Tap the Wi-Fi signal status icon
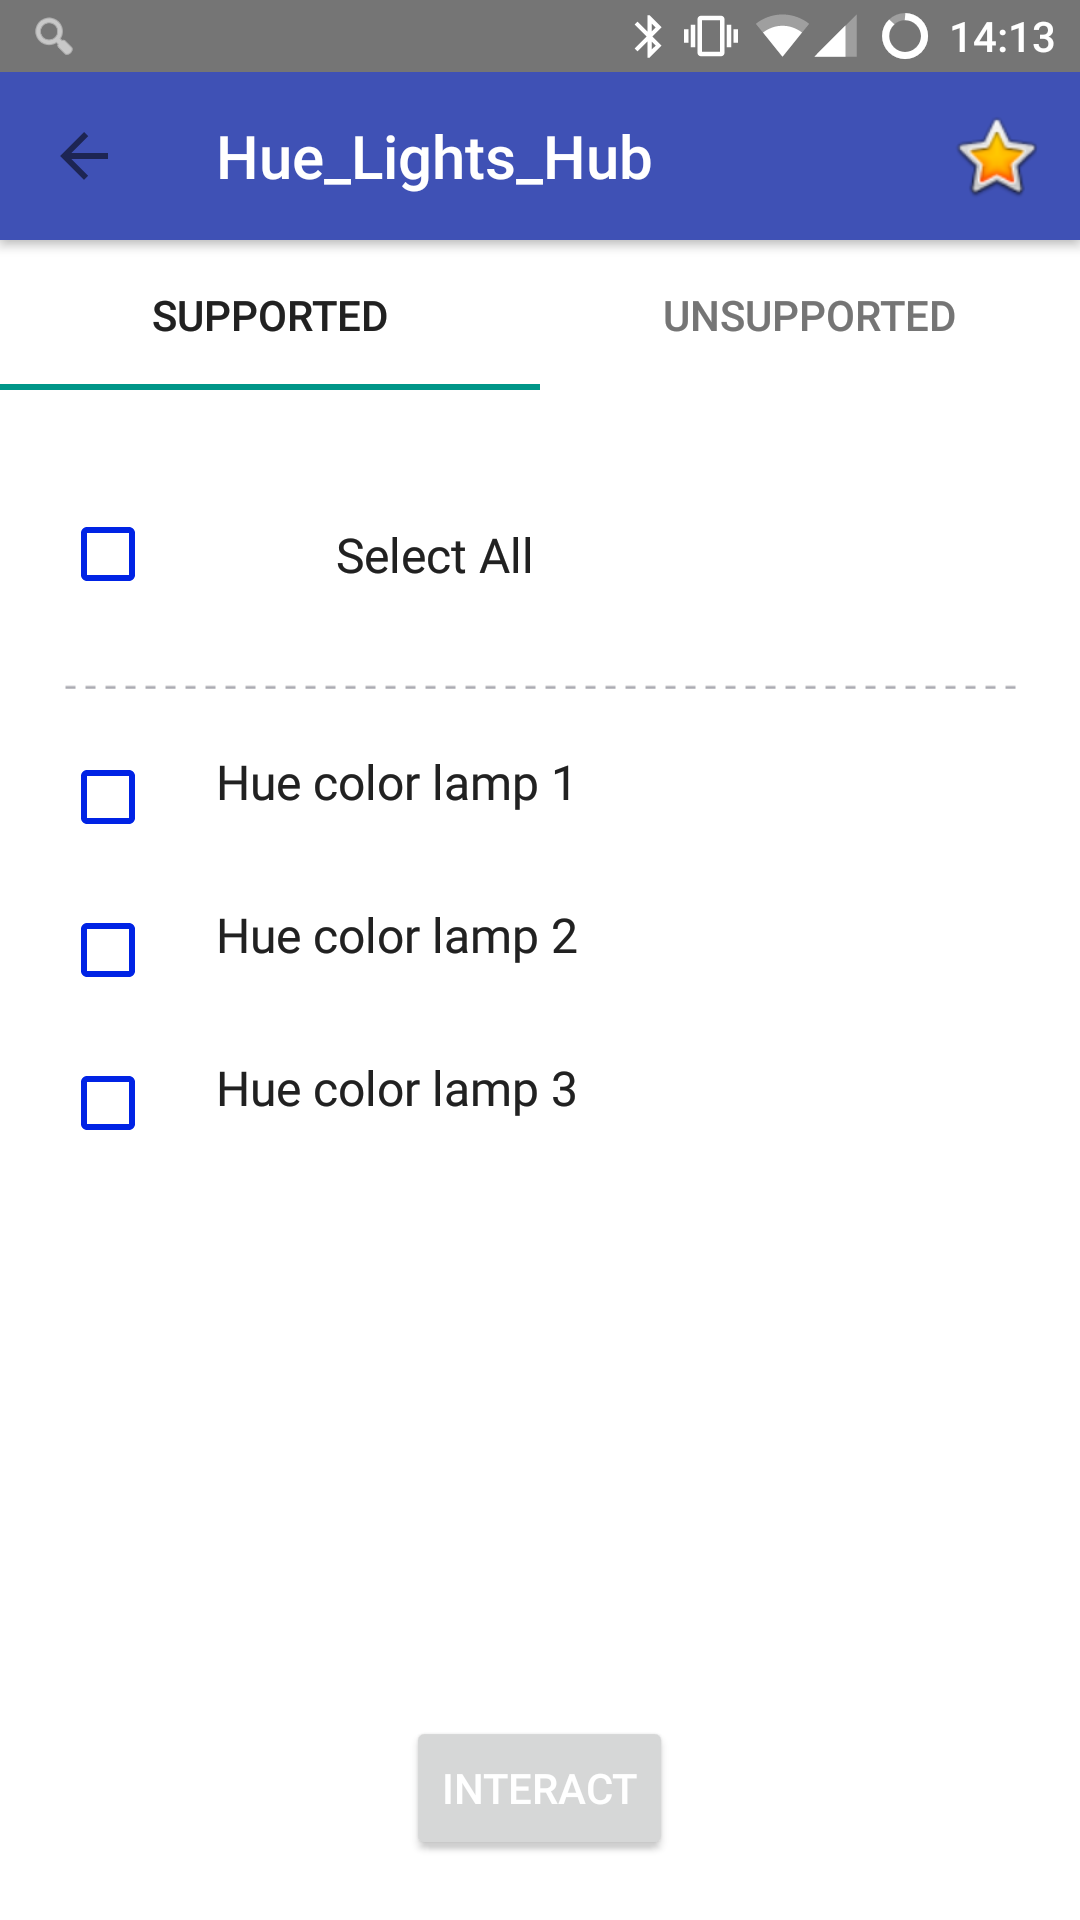Viewport: 1080px width, 1920px height. pyautogui.click(x=782, y=37)
